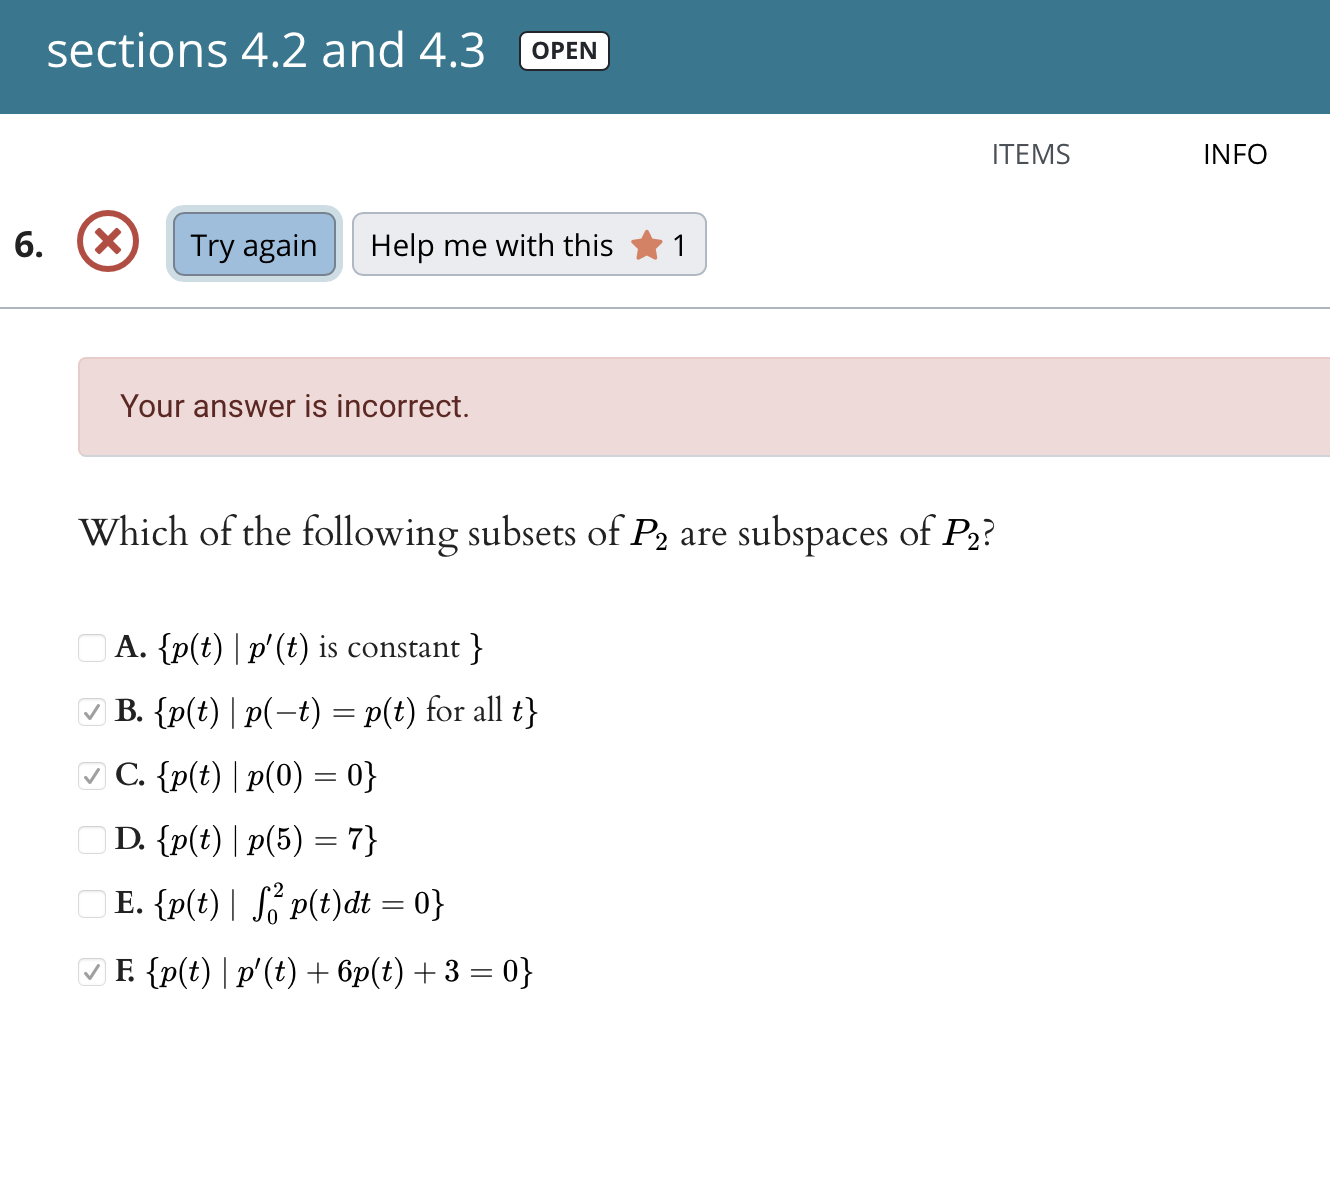Click the Try again button
Viewport: 1330px width, 1184px height.
point(254,244)
